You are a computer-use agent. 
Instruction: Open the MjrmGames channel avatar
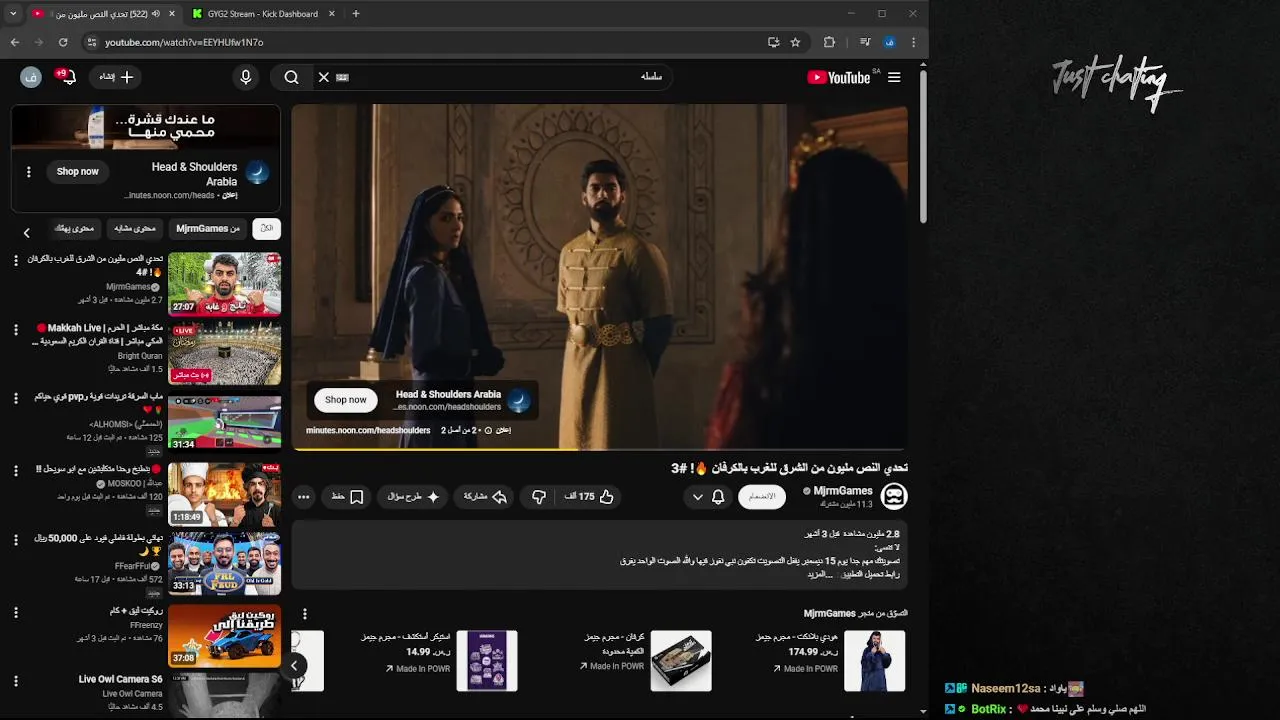coord(894,496)
